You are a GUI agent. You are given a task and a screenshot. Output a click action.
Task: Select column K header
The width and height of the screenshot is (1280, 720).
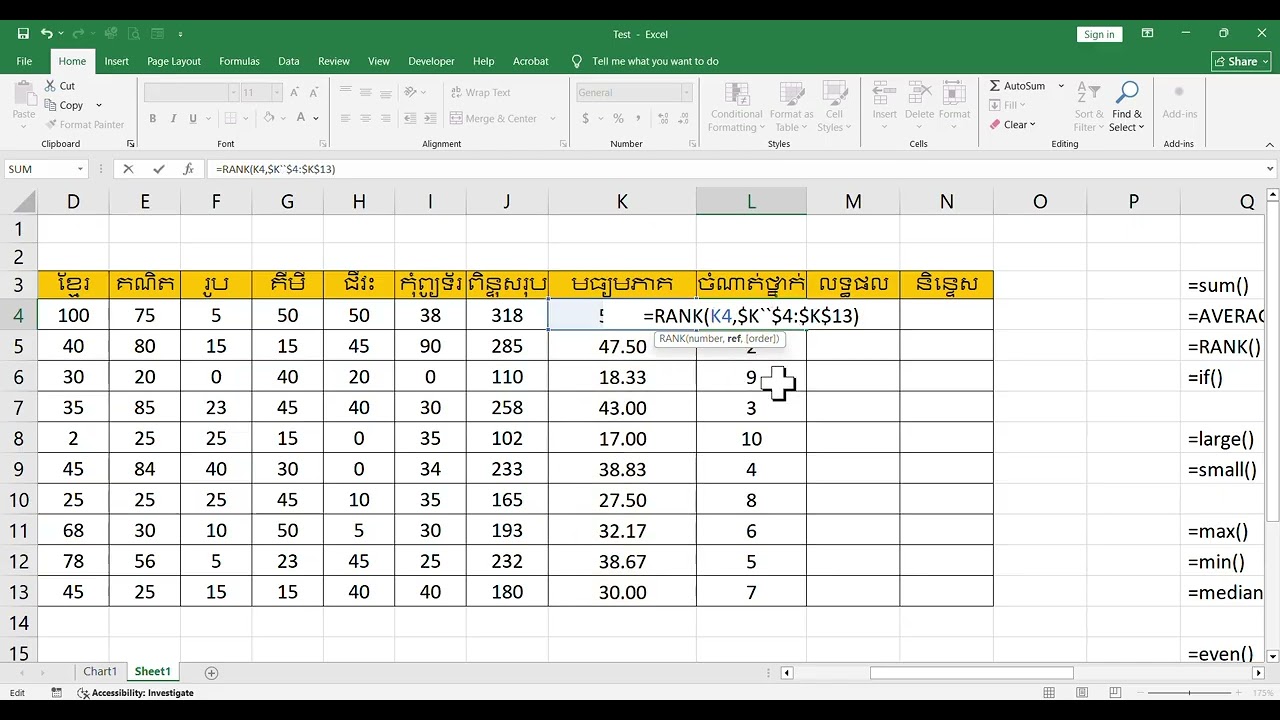622,202
